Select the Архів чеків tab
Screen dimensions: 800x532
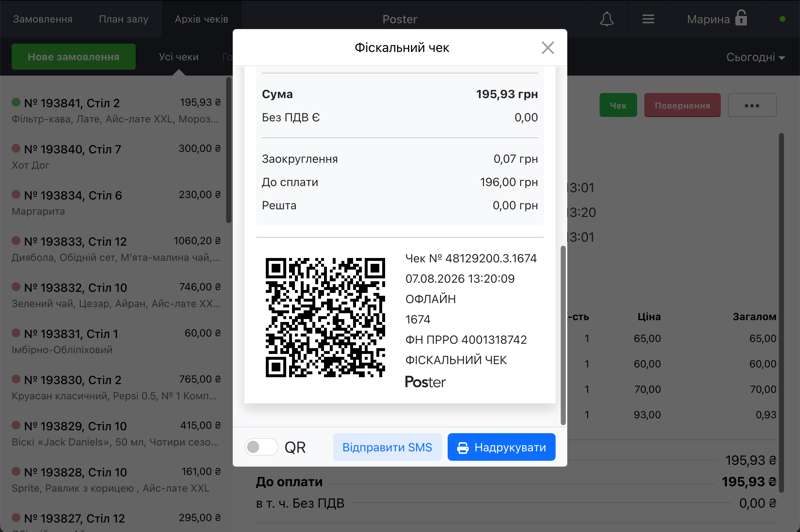(202, 19)
